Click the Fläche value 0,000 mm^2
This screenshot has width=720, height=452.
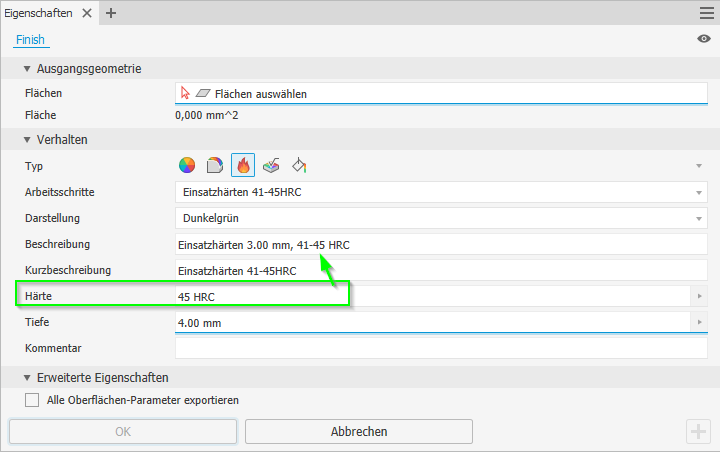[x=207, y=115]
